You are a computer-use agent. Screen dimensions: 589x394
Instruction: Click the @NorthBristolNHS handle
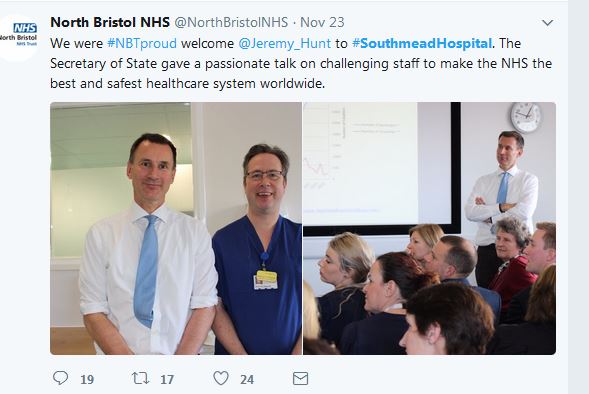[231, 22]
